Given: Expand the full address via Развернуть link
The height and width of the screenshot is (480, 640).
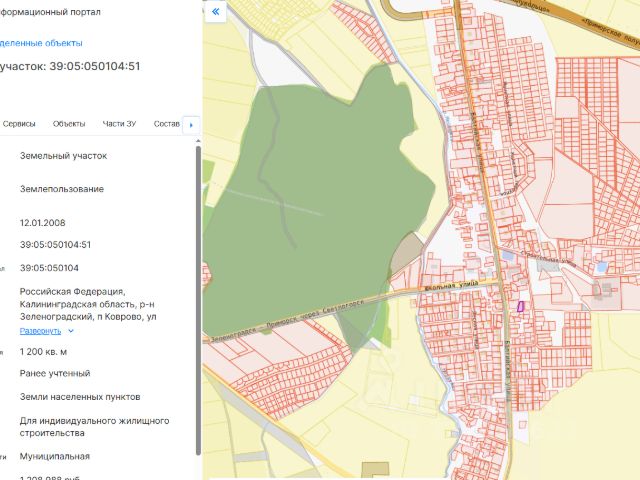Looking at the screenshot, I should pos(40,331).
